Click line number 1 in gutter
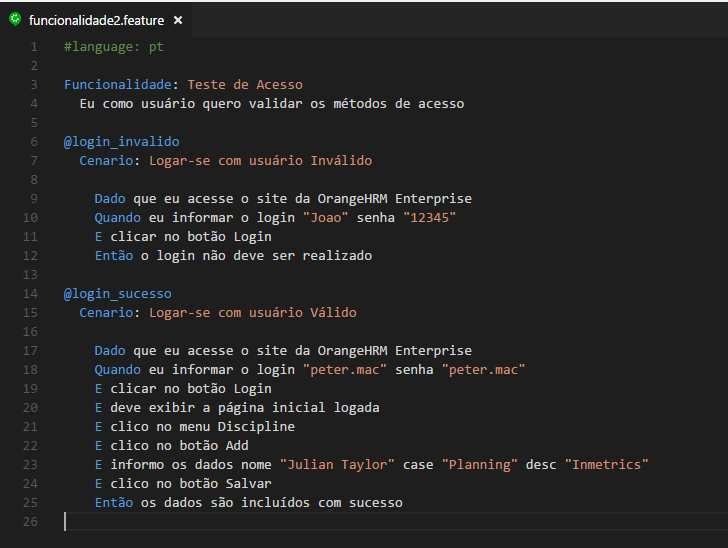The height and width of the screenshot is (548, 728). click(34, 47)
